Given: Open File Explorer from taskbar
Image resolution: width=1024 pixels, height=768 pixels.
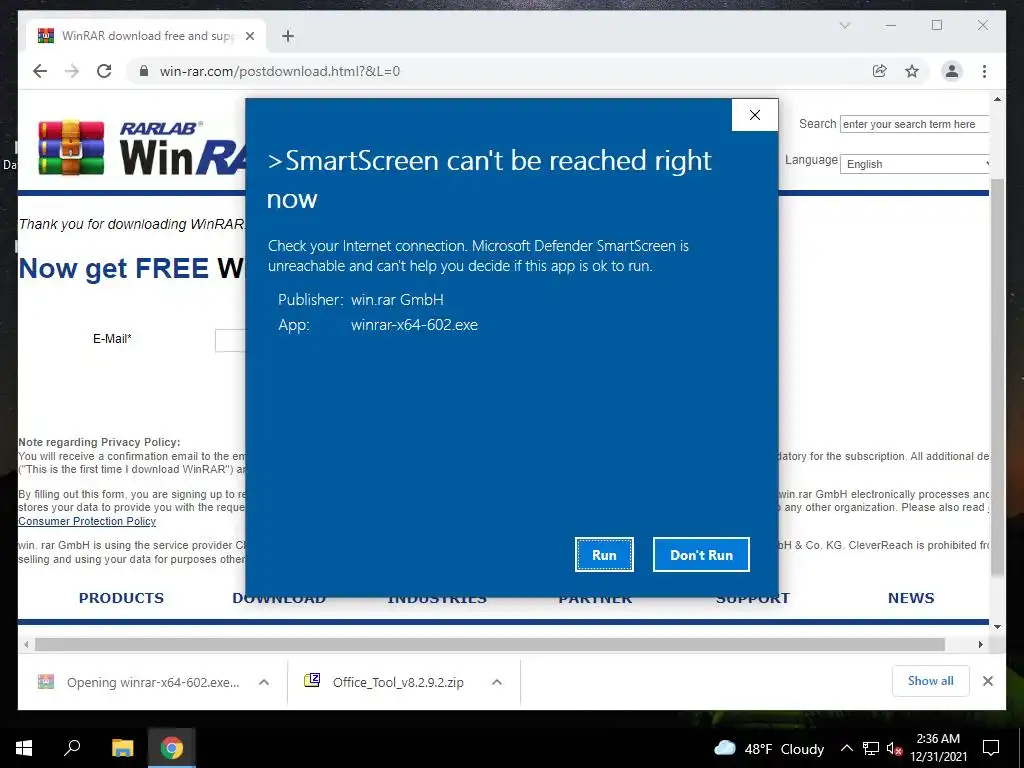Looking at the screenshot, I should (122, 748).
